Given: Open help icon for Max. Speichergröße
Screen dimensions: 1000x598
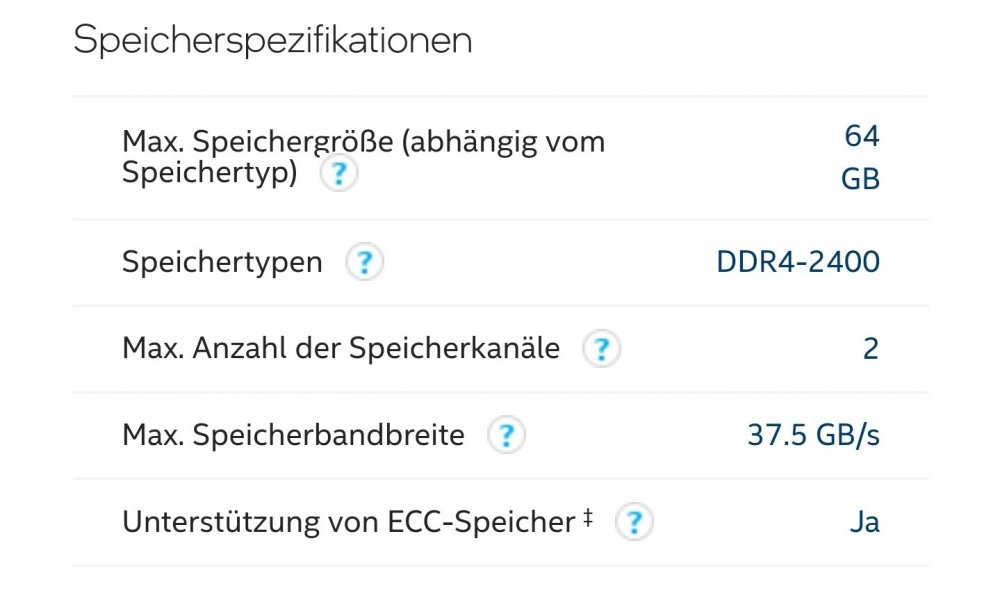Looking at the screenshot, I should coord(339,173).
